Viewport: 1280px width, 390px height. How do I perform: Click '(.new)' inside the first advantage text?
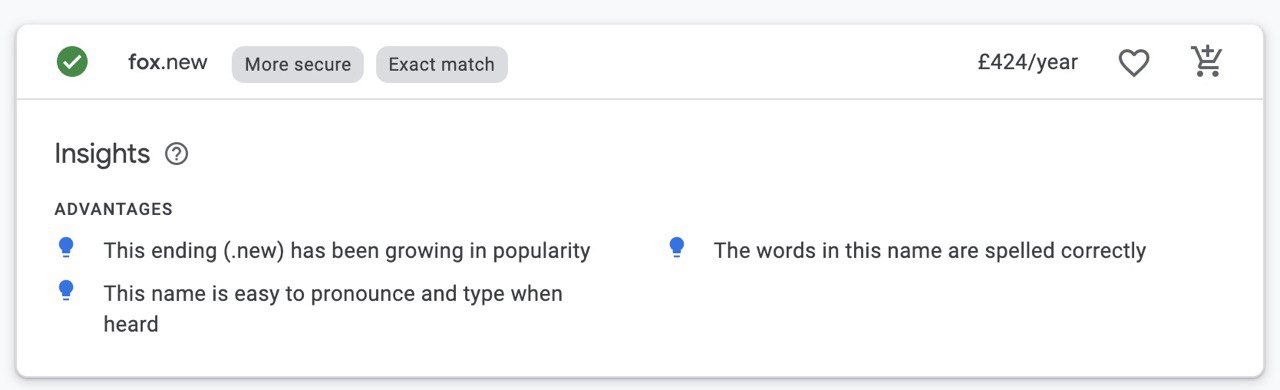point(254,250)
